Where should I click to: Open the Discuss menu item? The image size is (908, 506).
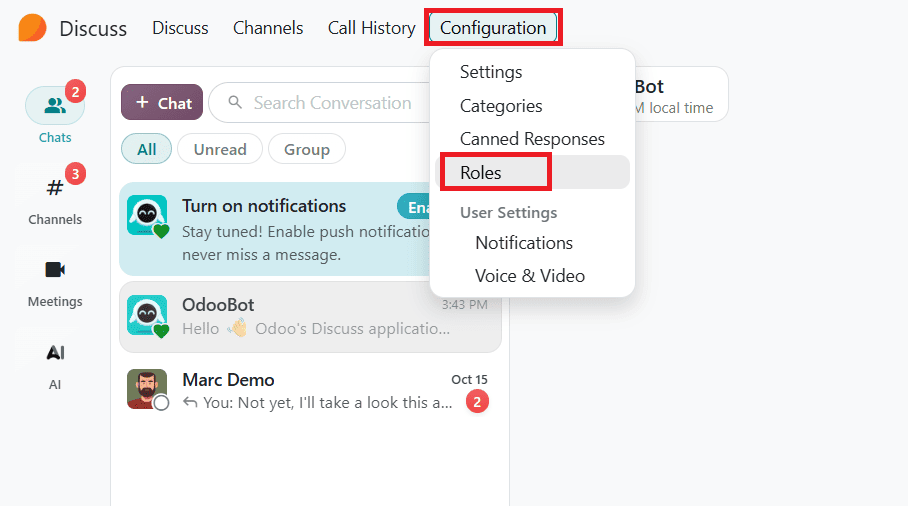coord(180,28)
